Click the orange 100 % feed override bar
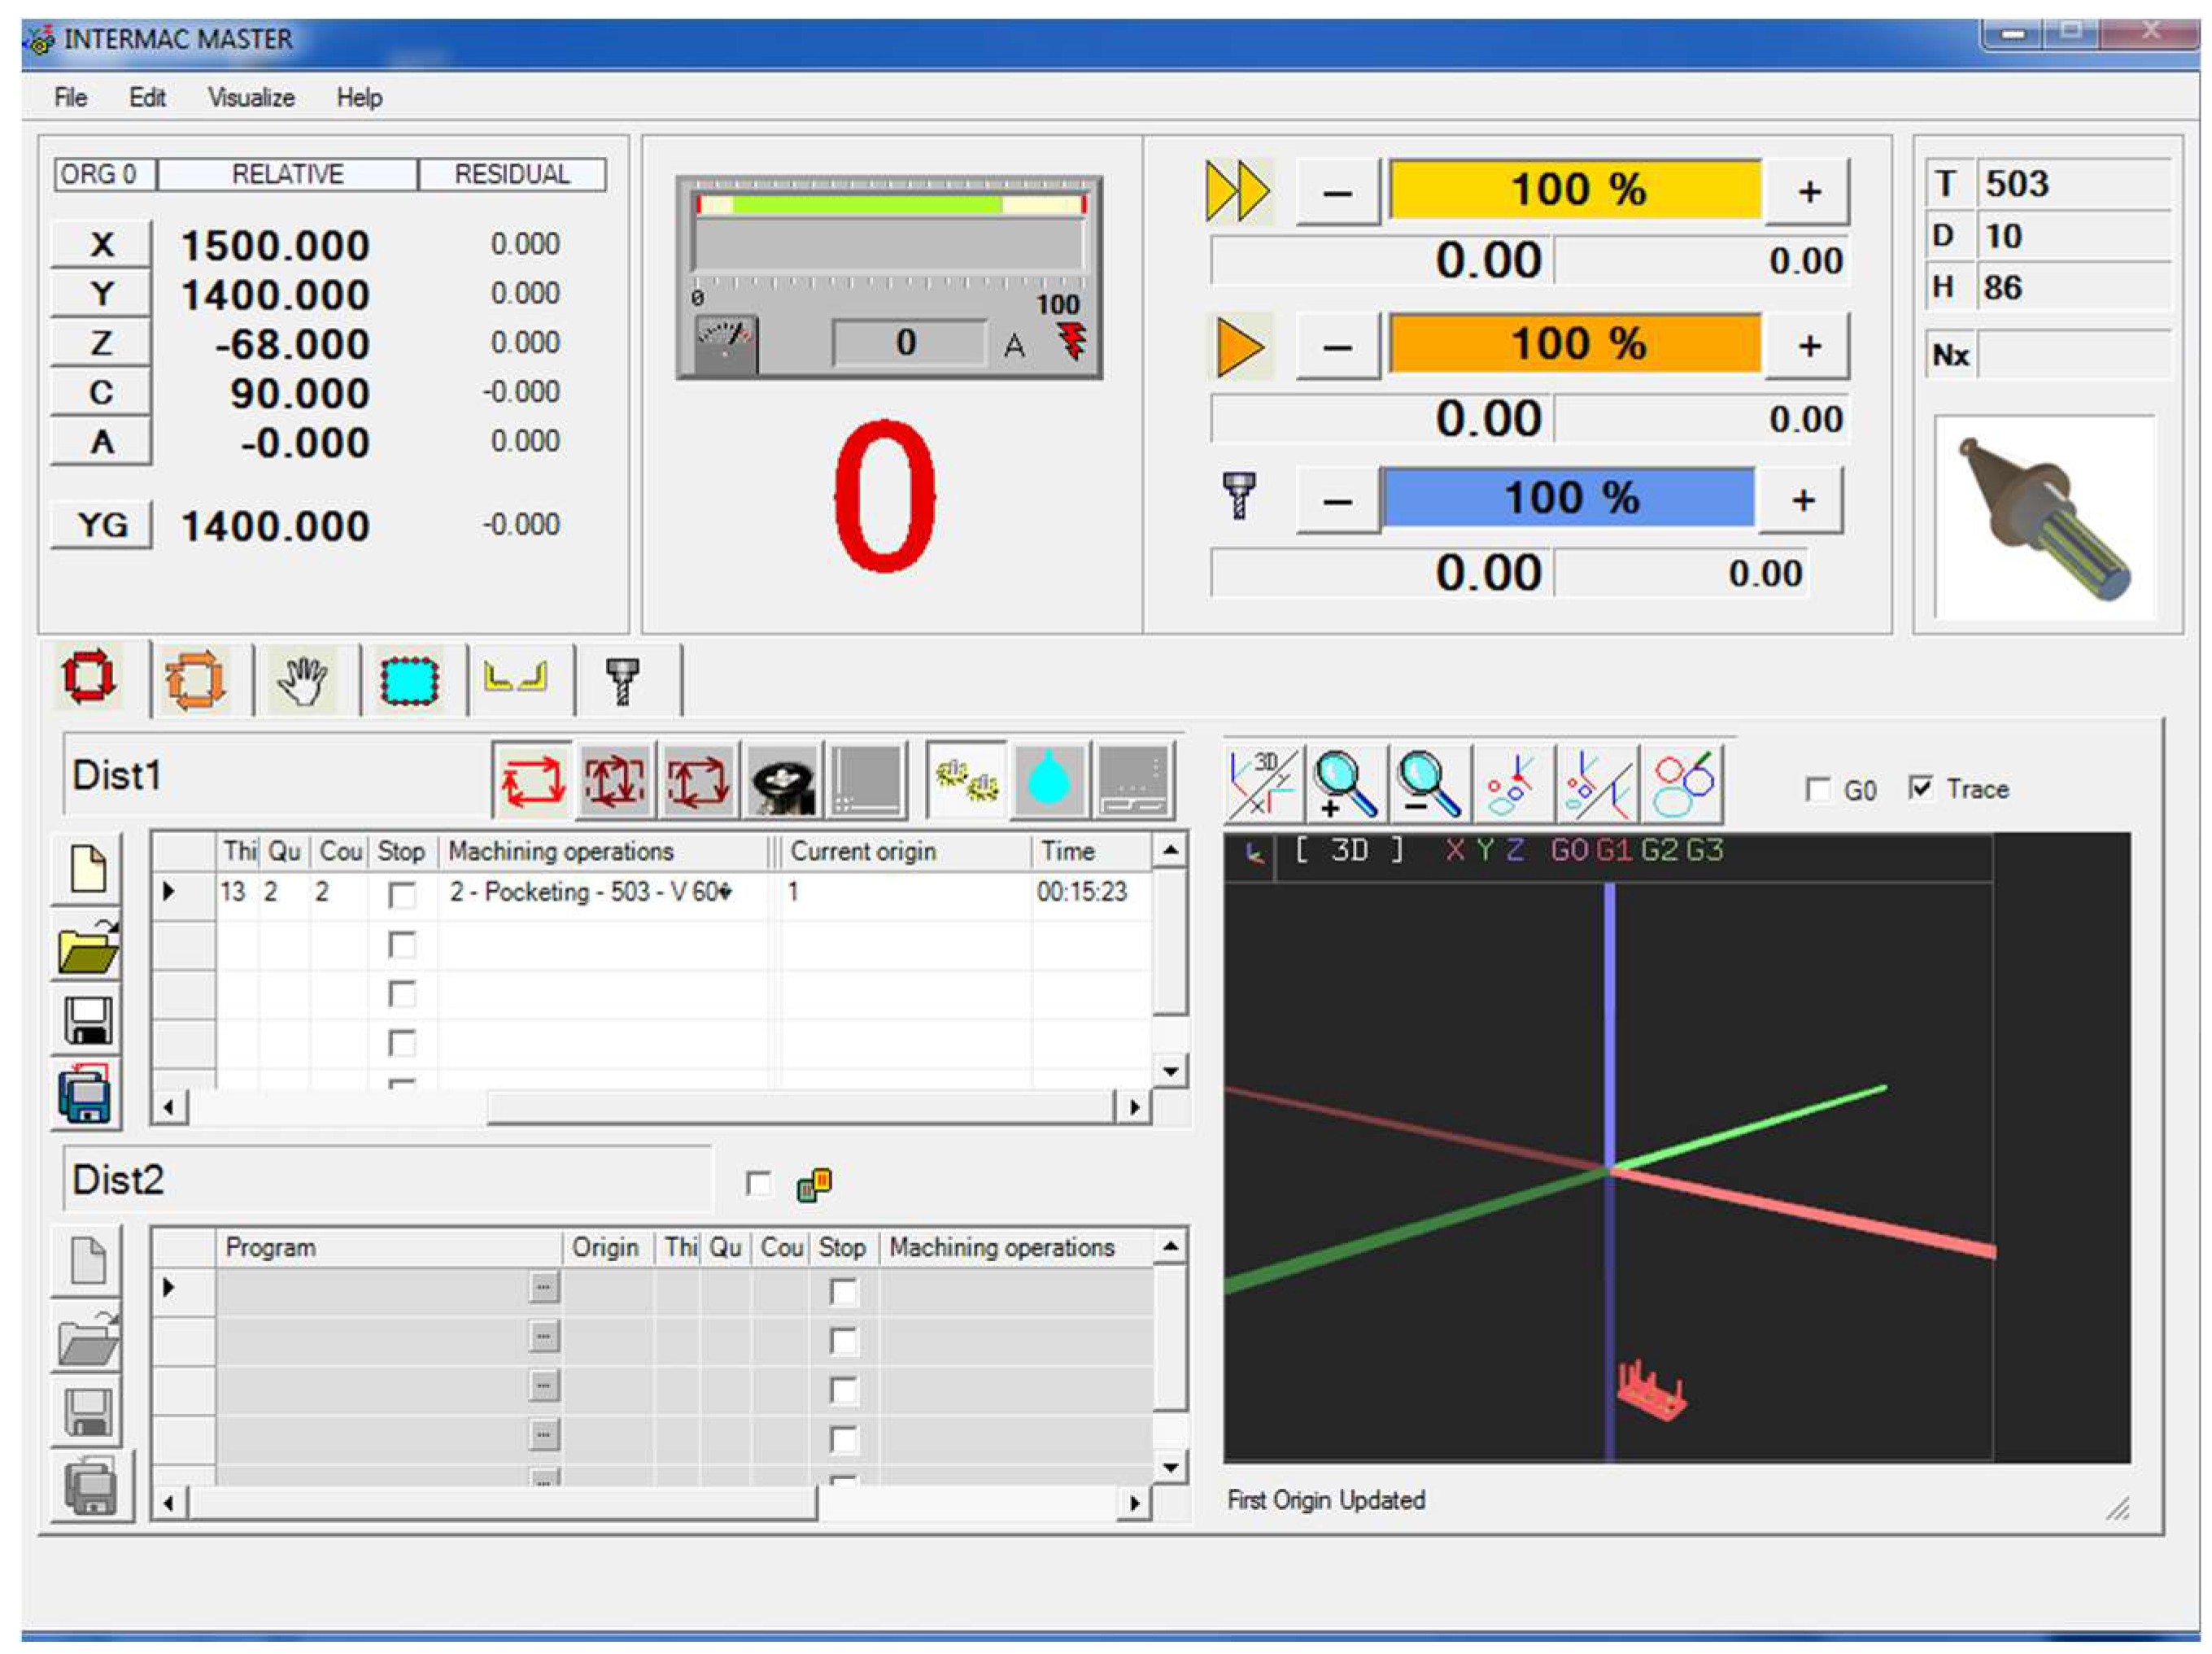2212x1654 pixels. pos(1575,345)
